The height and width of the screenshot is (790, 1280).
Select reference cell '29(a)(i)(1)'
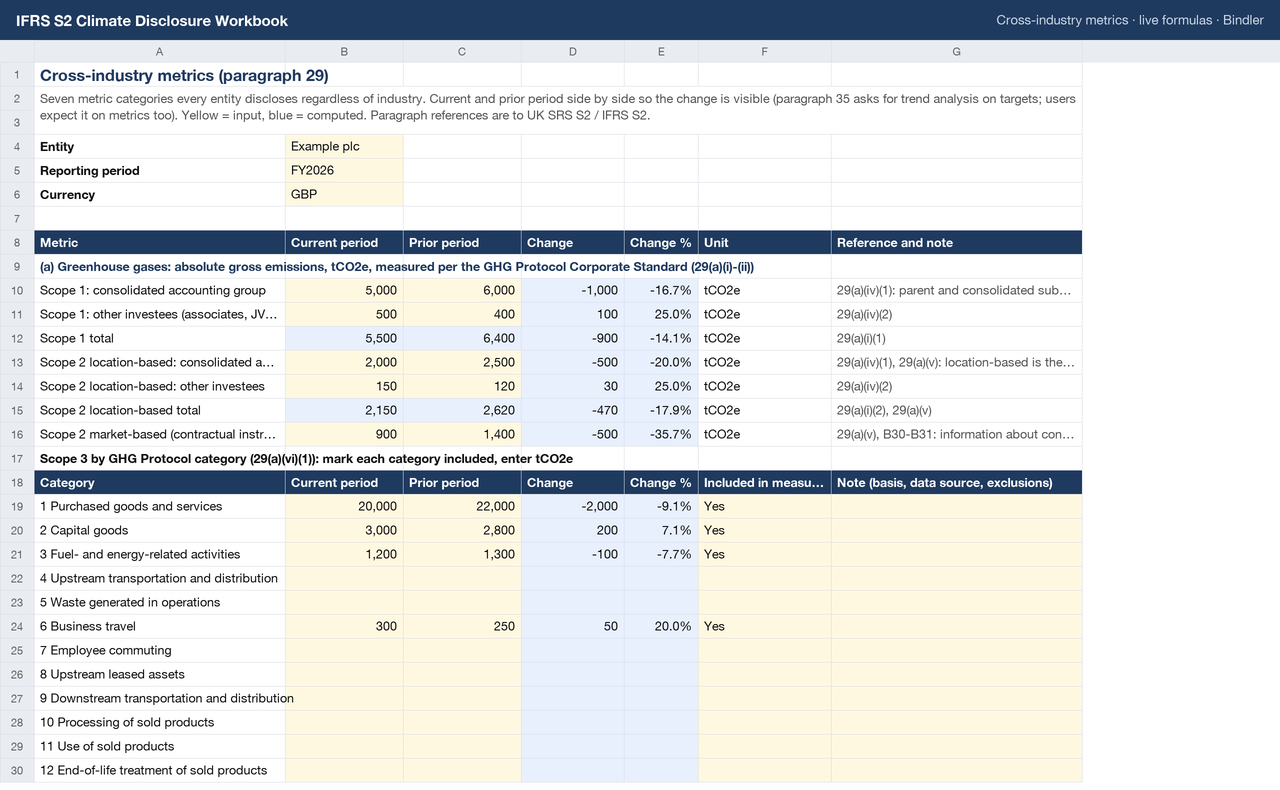(x=956, y=338)
